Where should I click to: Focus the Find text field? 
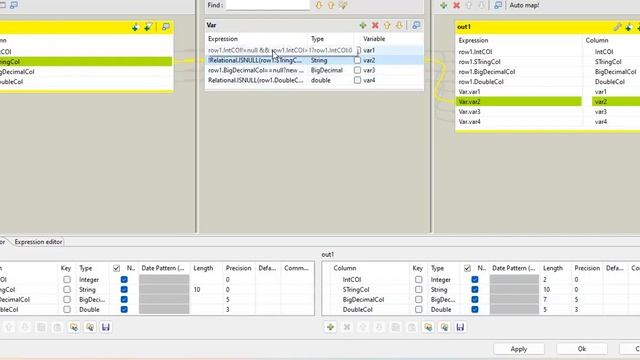click(x=268, y=5)
